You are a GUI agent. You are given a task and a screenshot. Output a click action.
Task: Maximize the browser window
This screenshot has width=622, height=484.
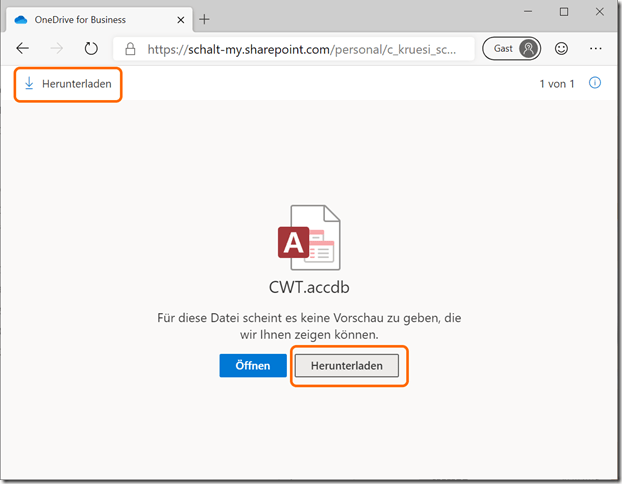[x=564, y=12]
